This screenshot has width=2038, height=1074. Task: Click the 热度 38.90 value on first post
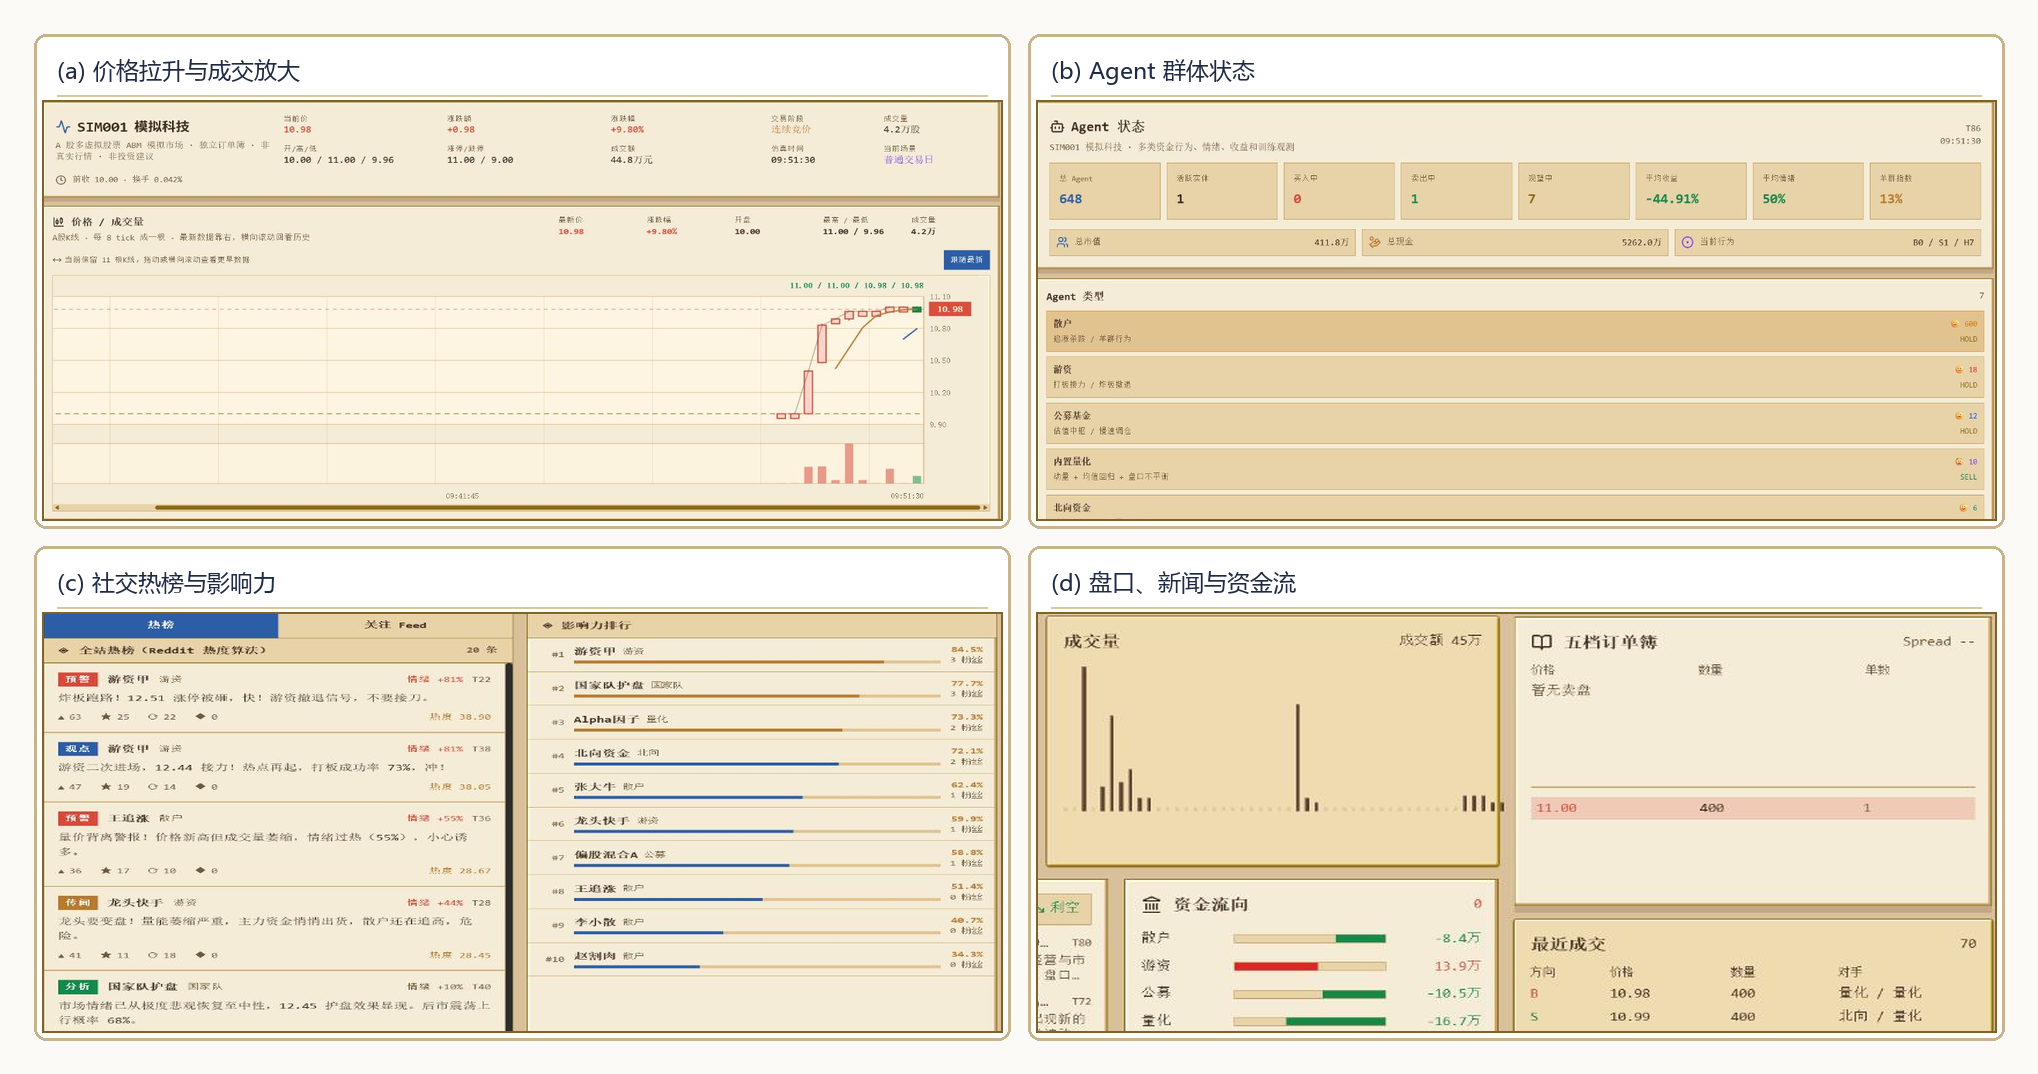(461, 717)
